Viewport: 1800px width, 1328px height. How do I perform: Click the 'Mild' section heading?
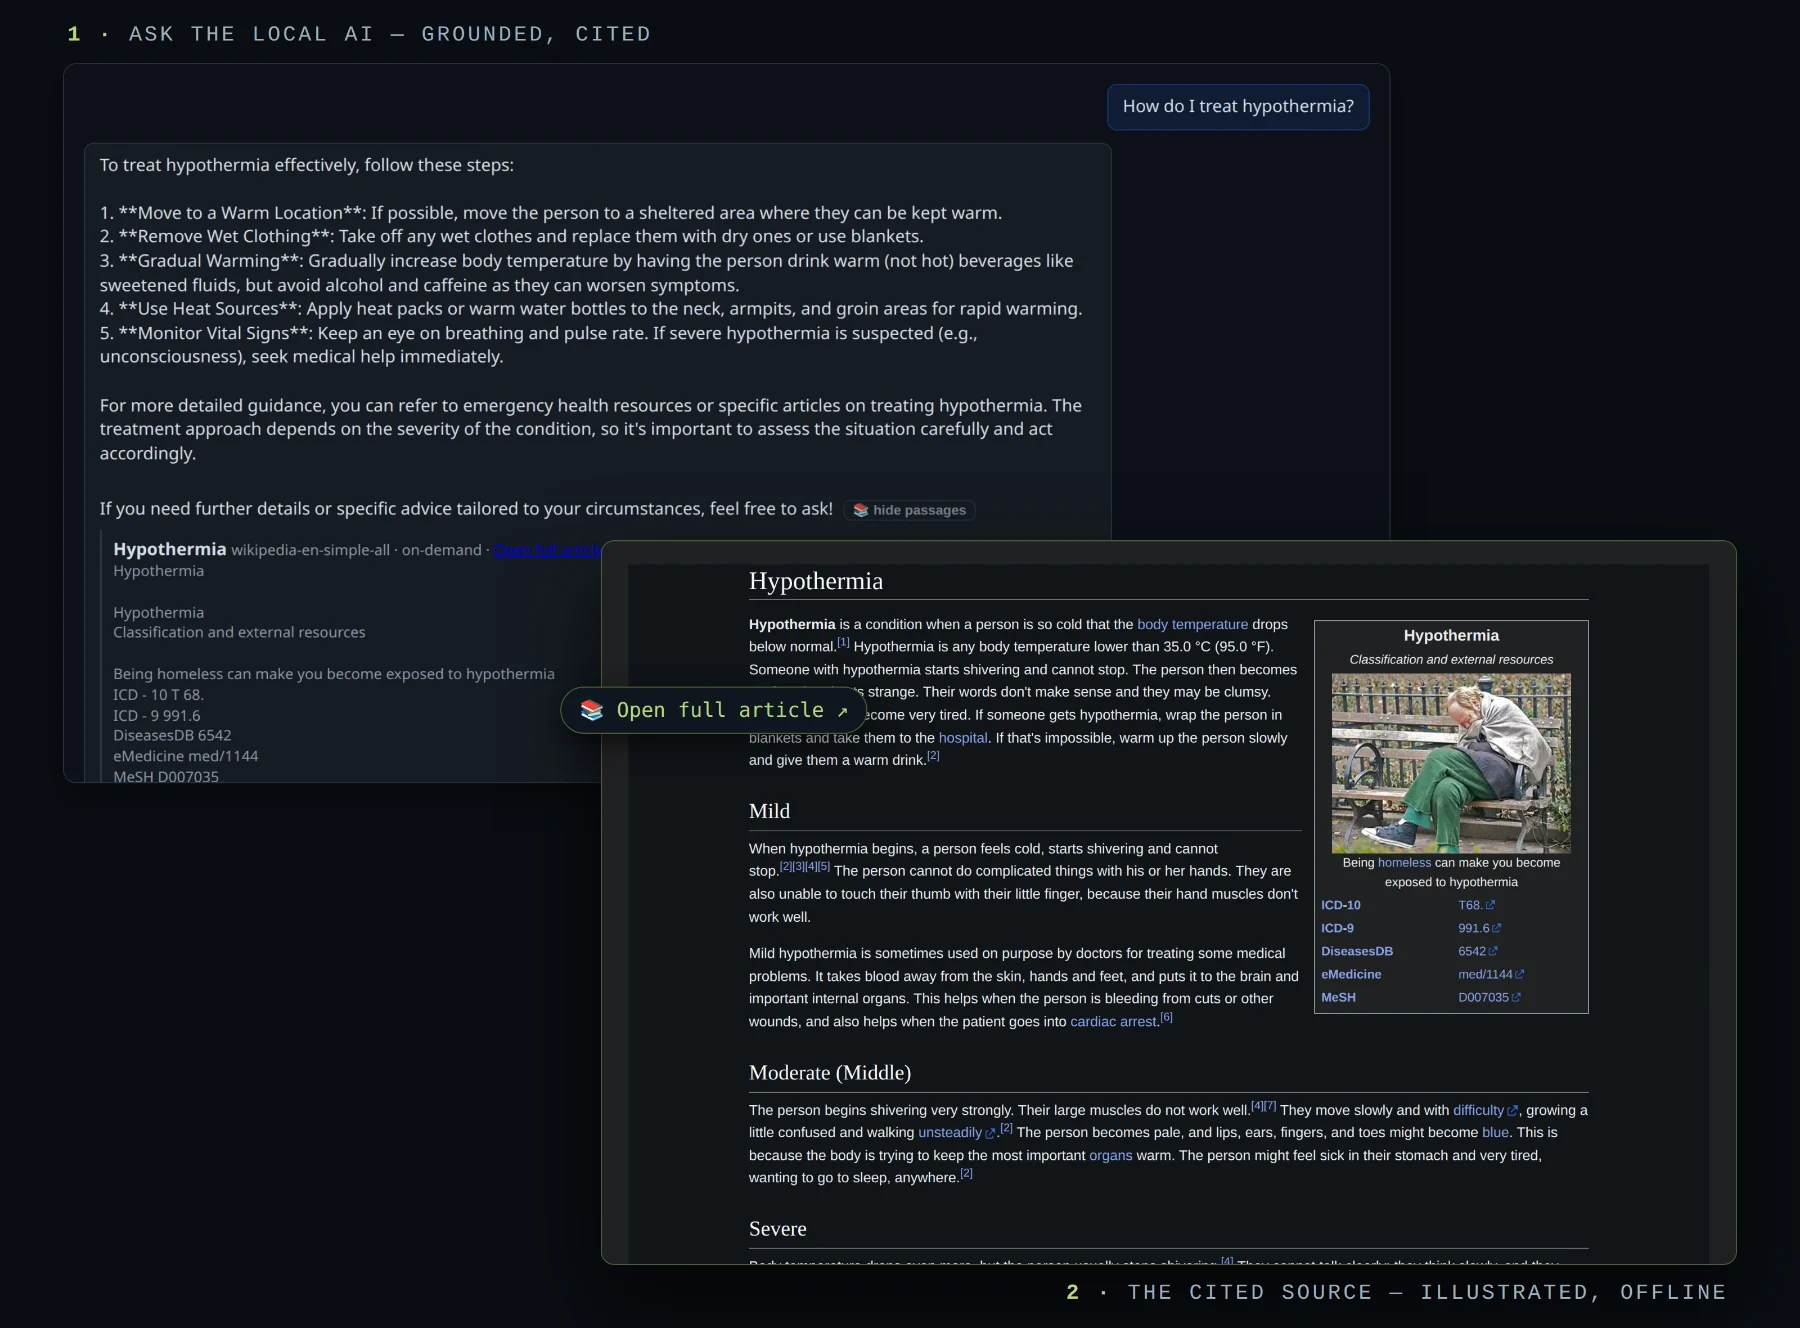[769, 811]
